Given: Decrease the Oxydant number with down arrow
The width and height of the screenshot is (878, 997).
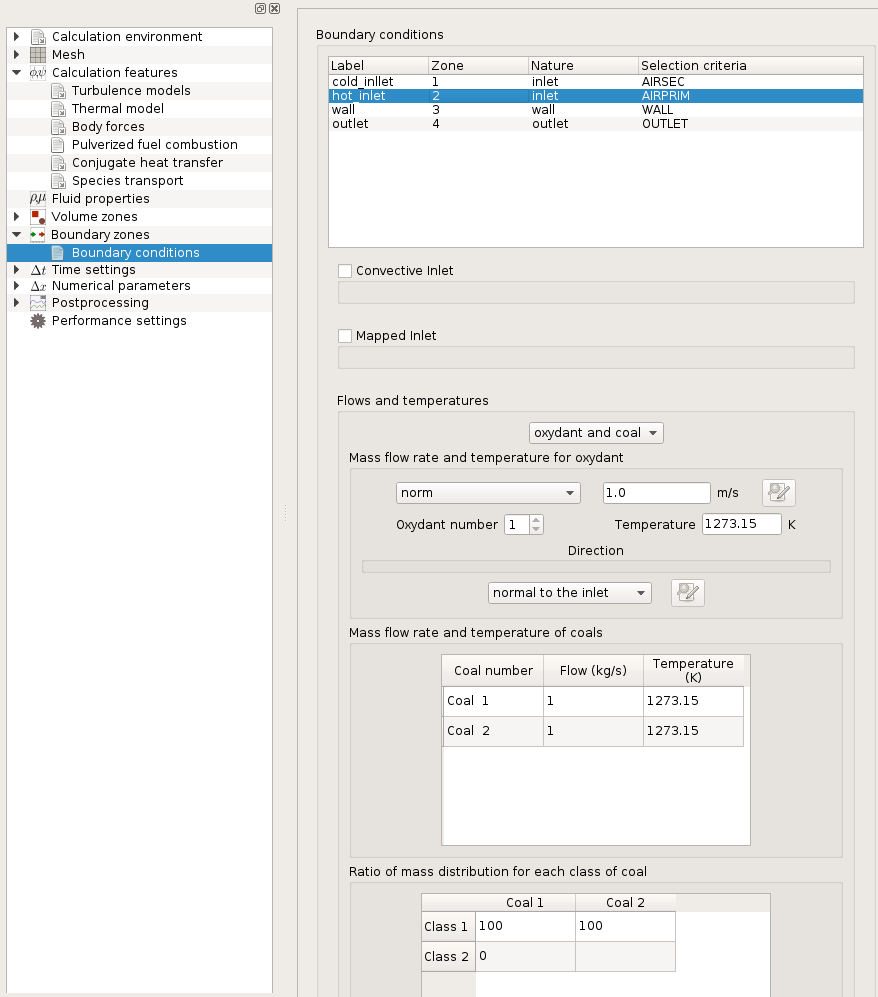Looking at the screenshot, I should coord(537,529).
